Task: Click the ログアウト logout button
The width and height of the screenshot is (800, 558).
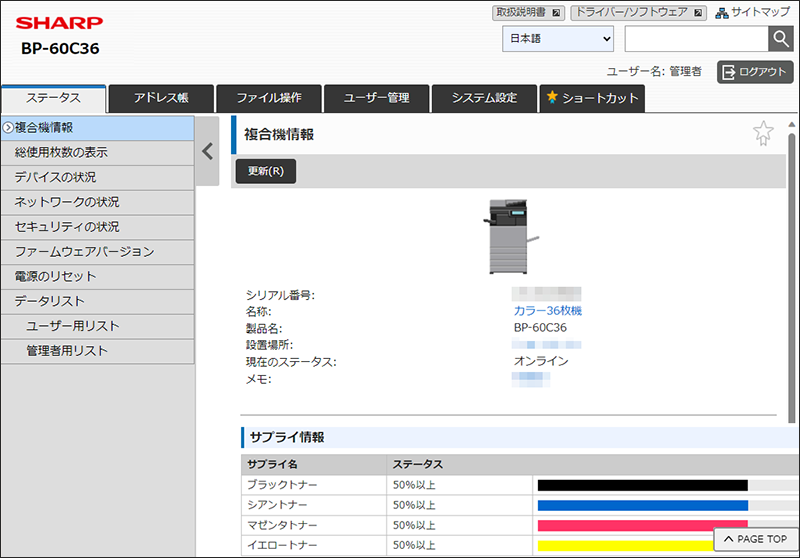Action: pos(754,72)
